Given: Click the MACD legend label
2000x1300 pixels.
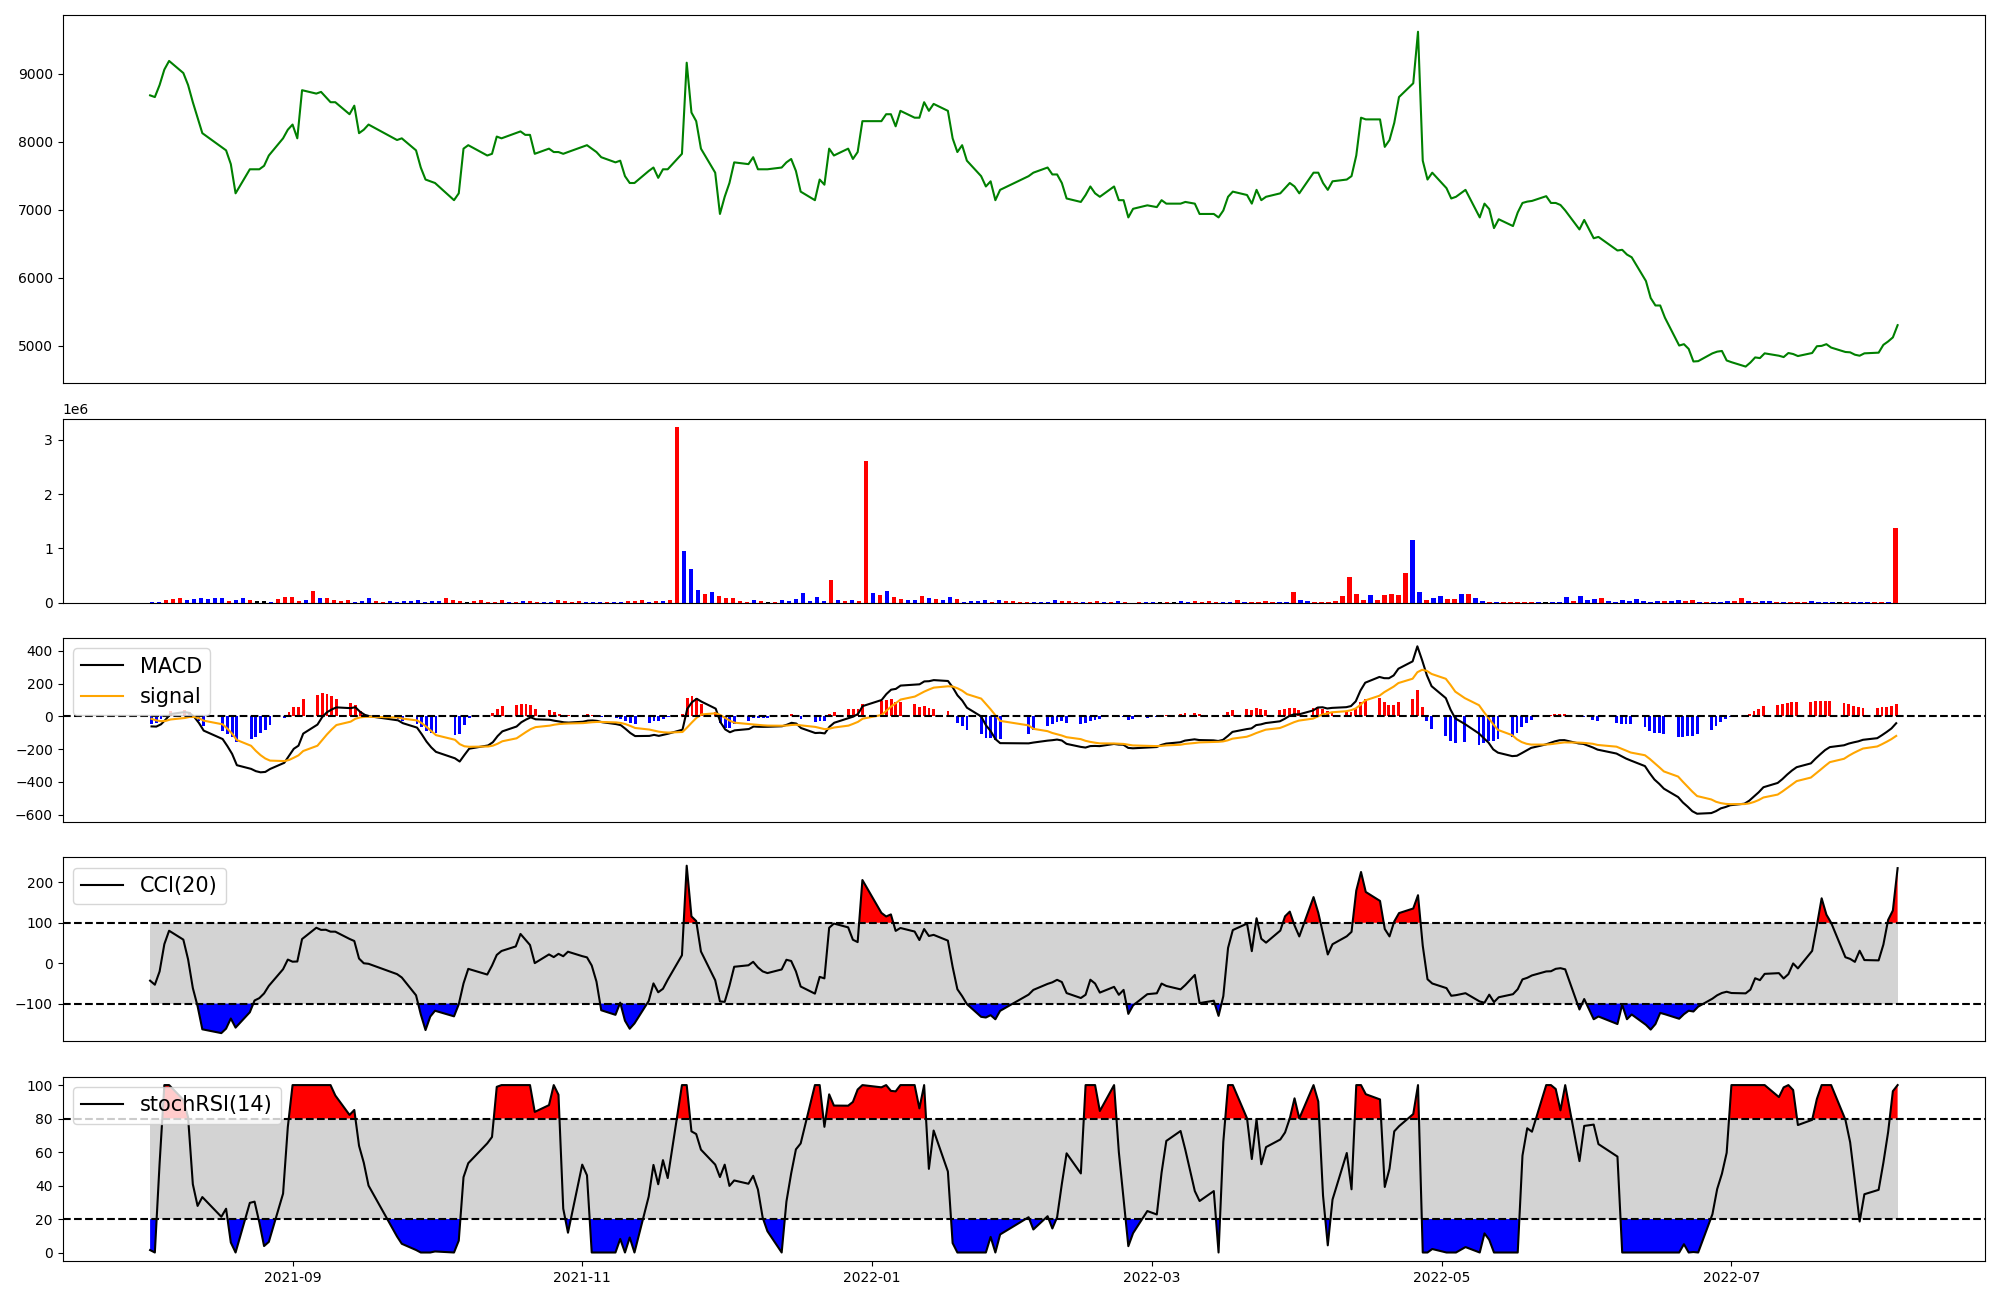Looking at the screenshot, I should pyautogui.click(x=170, y=666).
